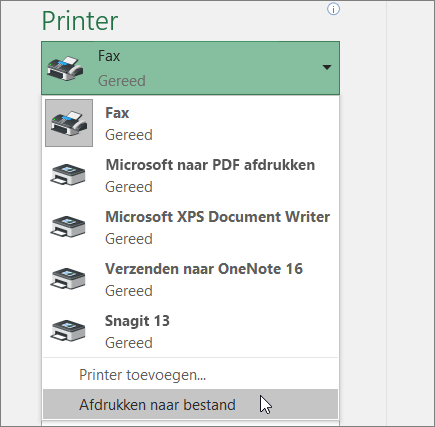This screenshot has width=435, height=427.
Task: Click Gereed status under Microsoft naar PDF afdrukken
Action: click(129, 187)
